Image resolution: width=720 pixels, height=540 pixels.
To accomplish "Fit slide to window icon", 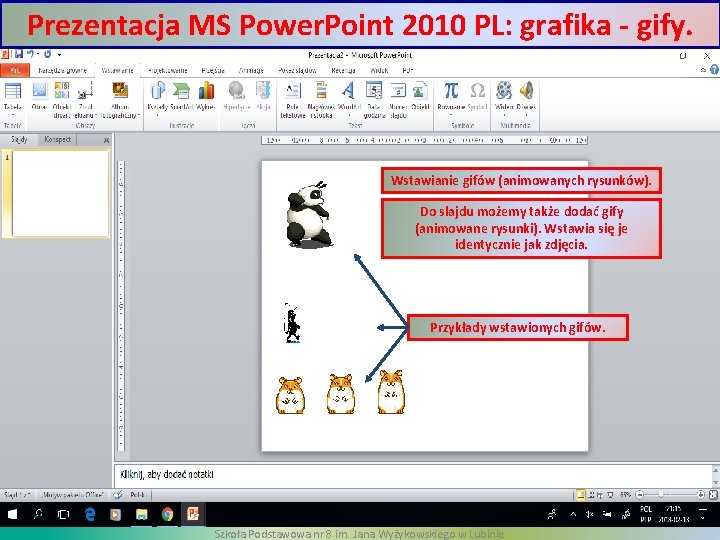I will [x=713, y=495].
